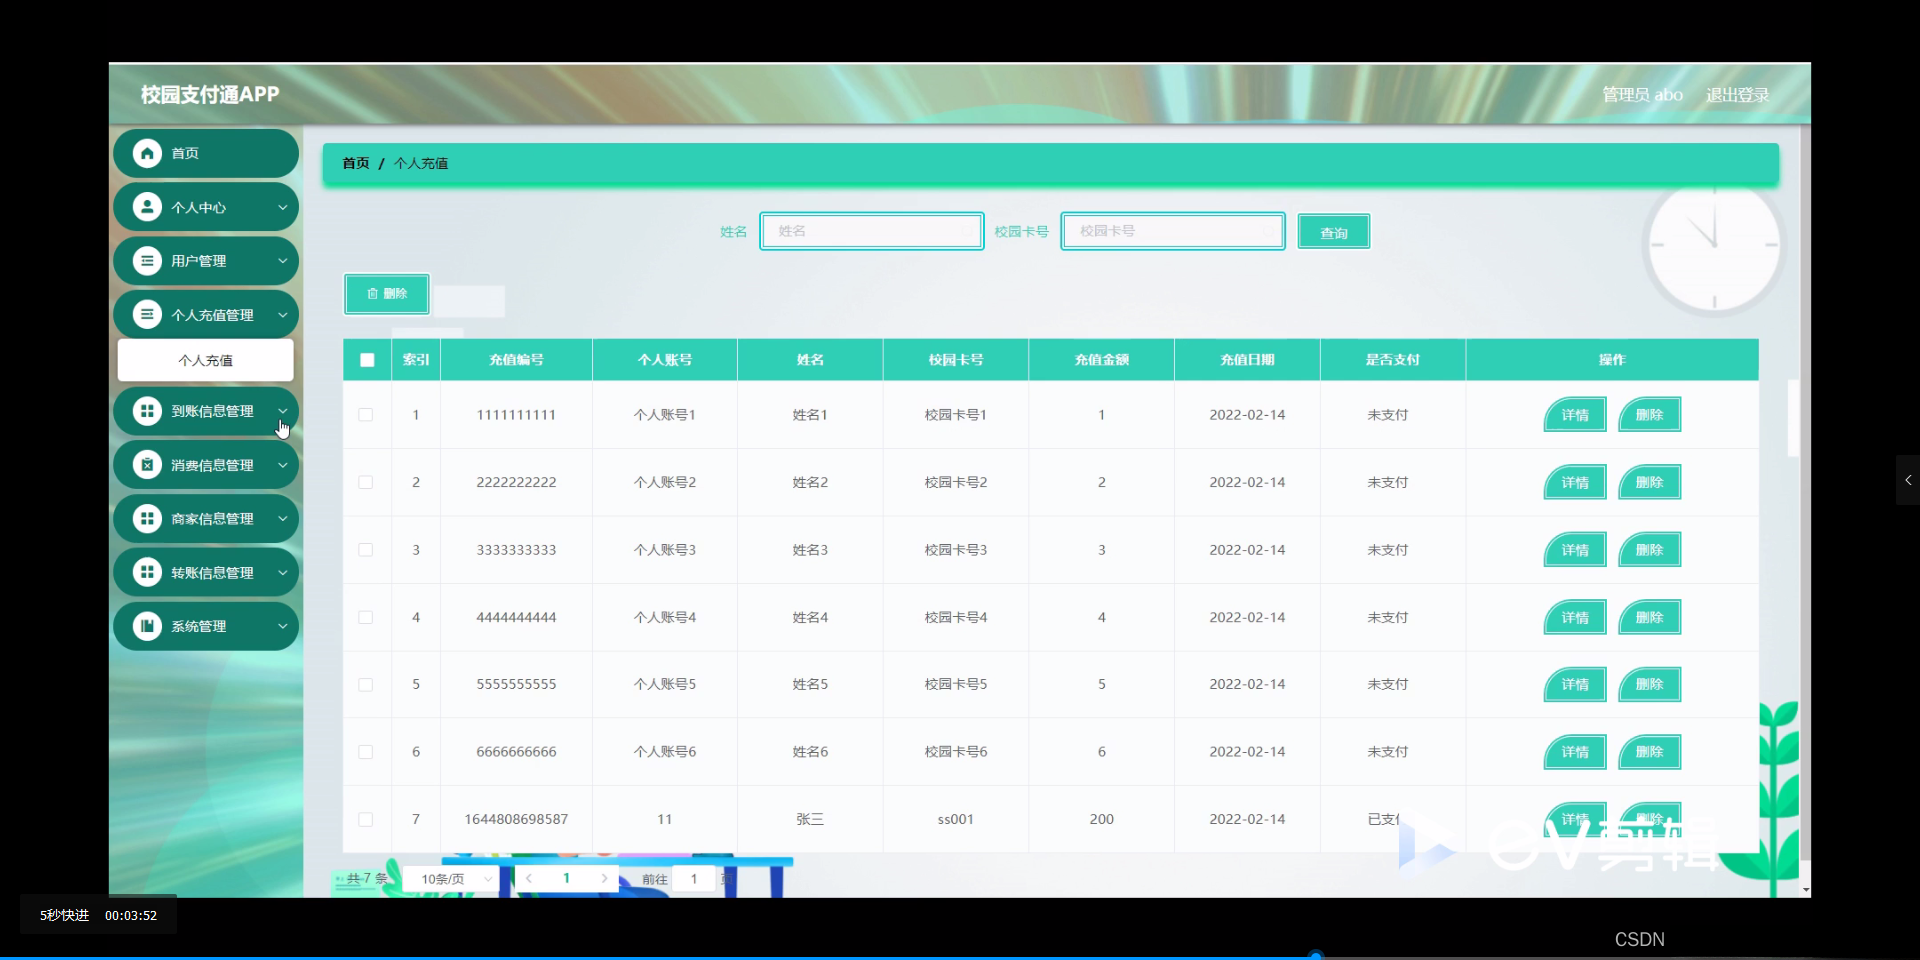Open the 10条/页 page size dropdown
The image size is (1920, 960).
(451, 879)
